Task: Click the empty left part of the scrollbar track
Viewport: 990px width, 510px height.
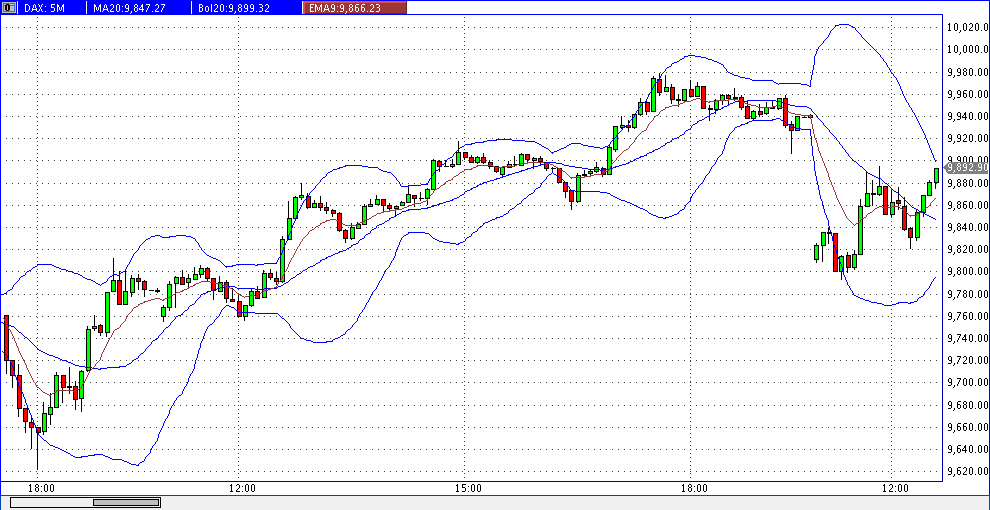Action: pos(52,502)
